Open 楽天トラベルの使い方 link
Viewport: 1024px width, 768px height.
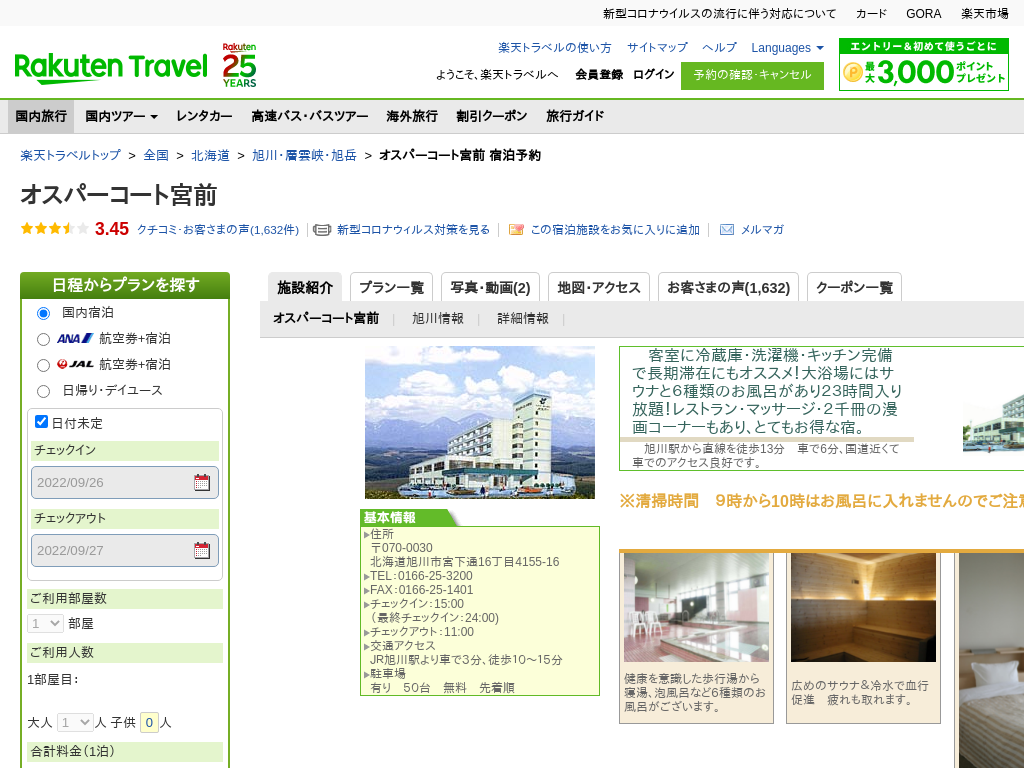(555, 48)
